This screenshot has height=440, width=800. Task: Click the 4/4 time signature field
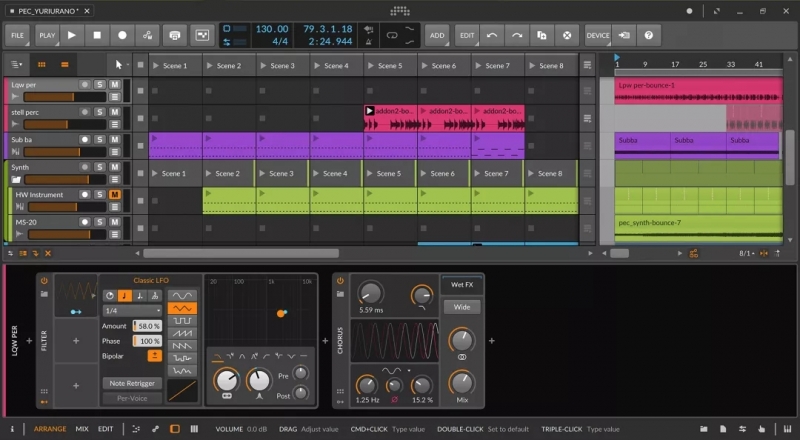point(280,41)
